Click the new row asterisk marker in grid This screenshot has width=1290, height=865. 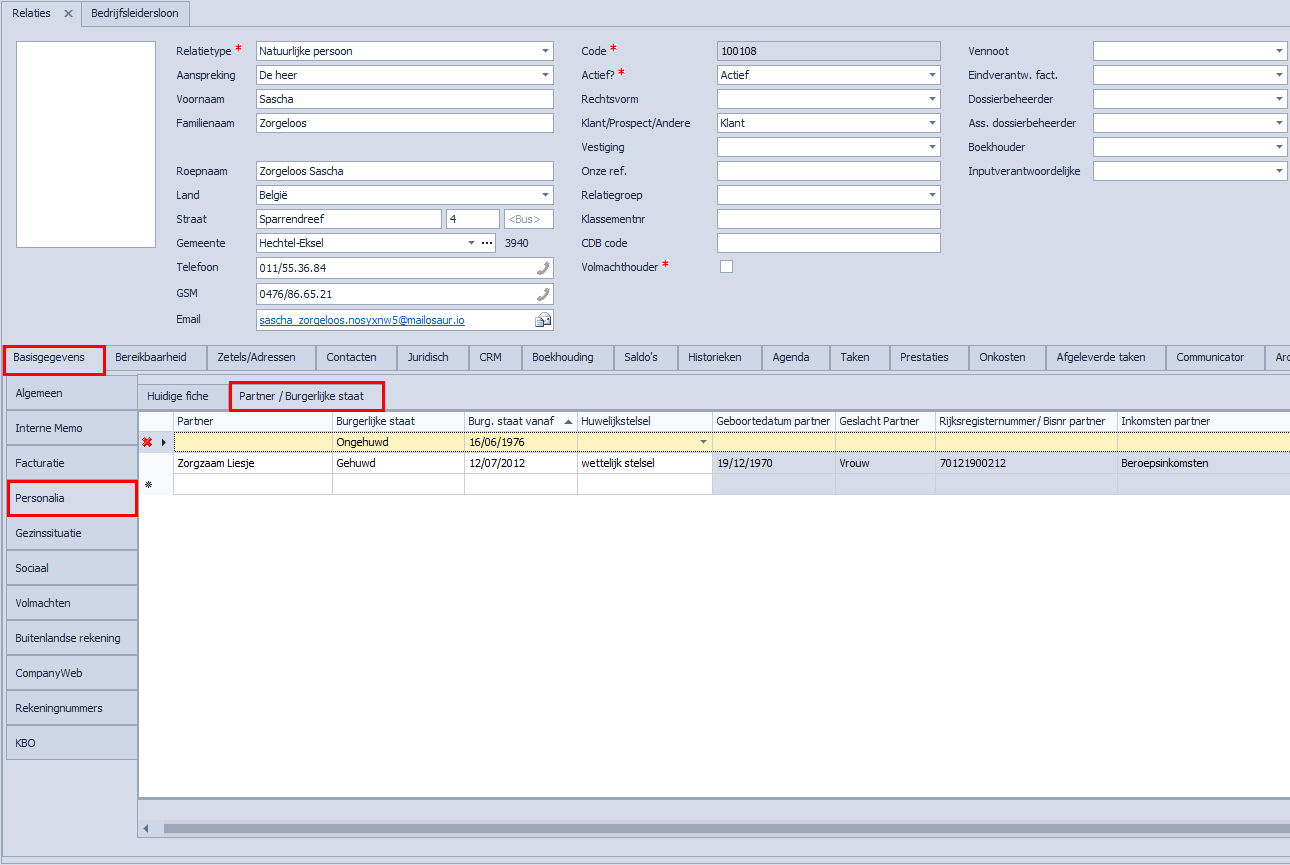point(148,485)
